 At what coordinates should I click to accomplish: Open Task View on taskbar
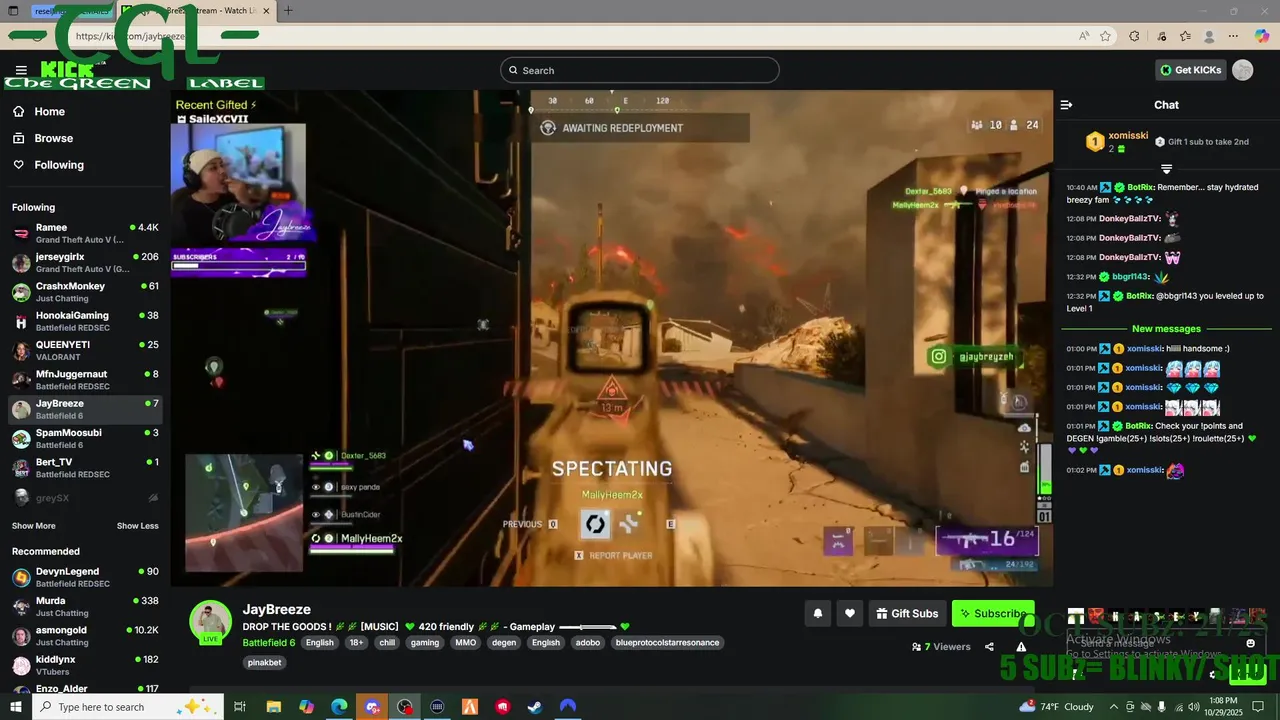point(240,707)
